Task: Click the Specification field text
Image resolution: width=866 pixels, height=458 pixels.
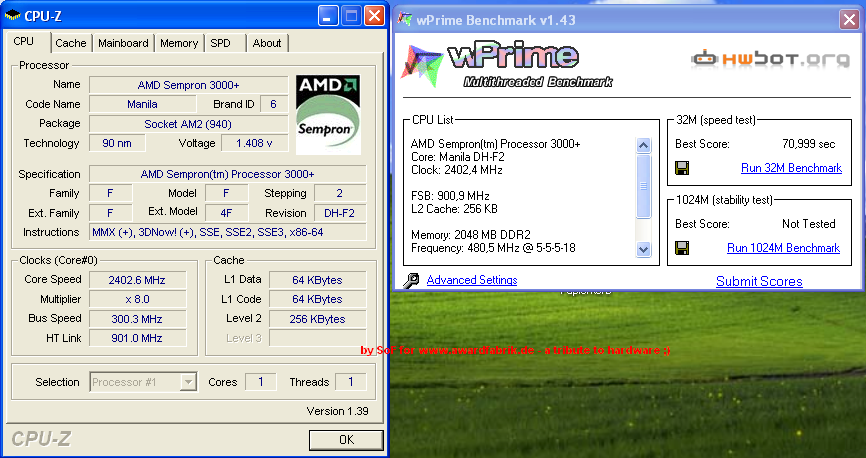Action: [228, 174]
